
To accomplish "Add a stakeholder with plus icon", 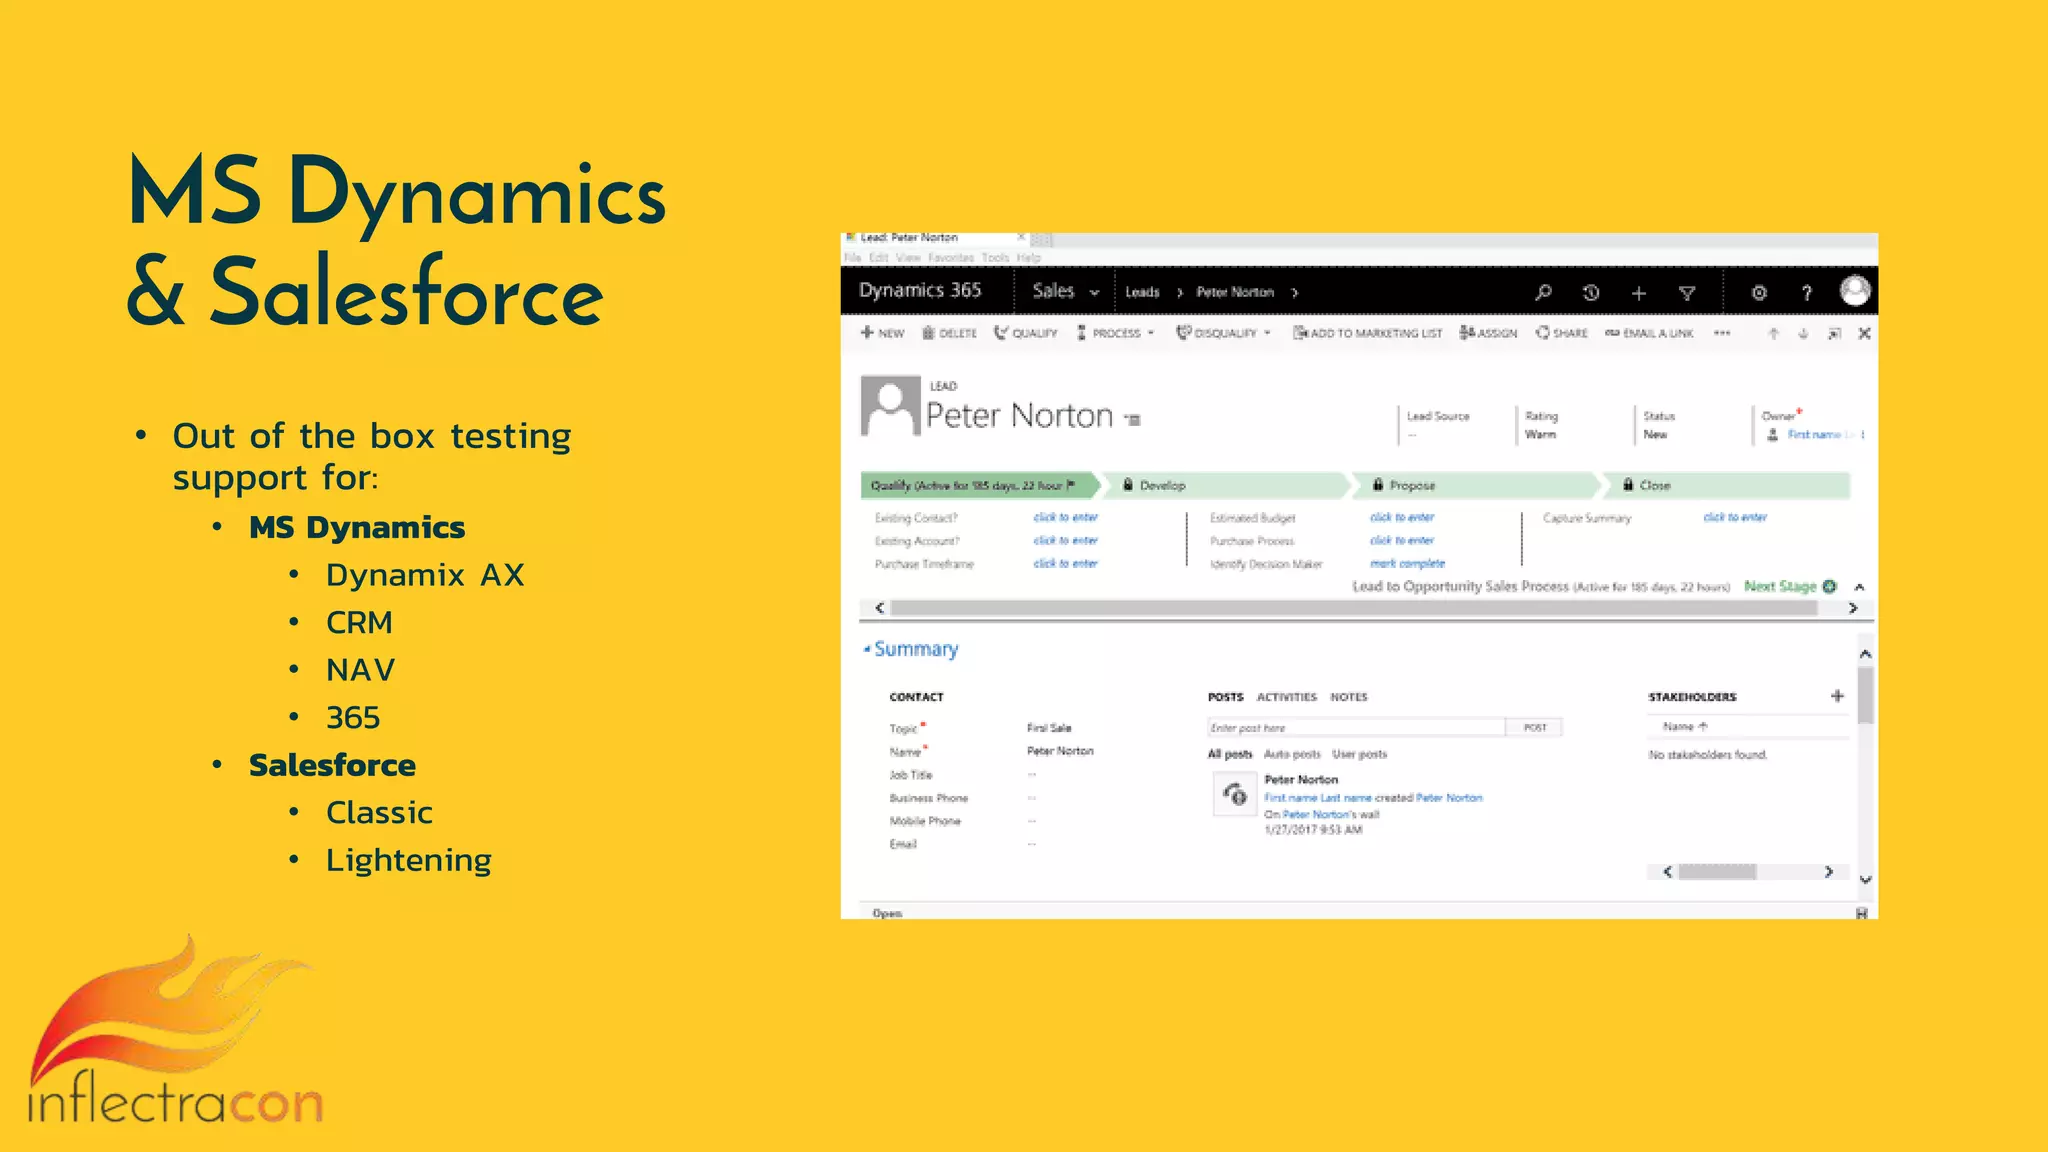I will 1837,696.
